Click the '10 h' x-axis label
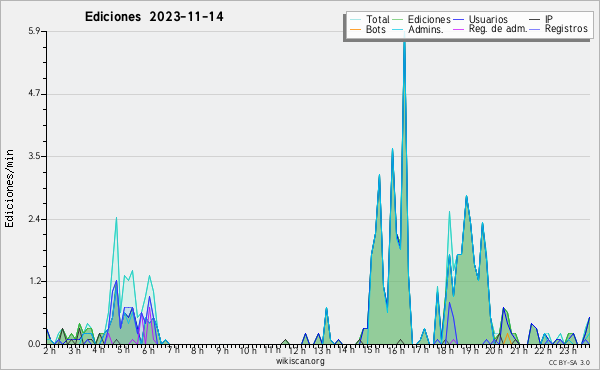This screenshot has height=370, width=600. click(x=248, y=351)
